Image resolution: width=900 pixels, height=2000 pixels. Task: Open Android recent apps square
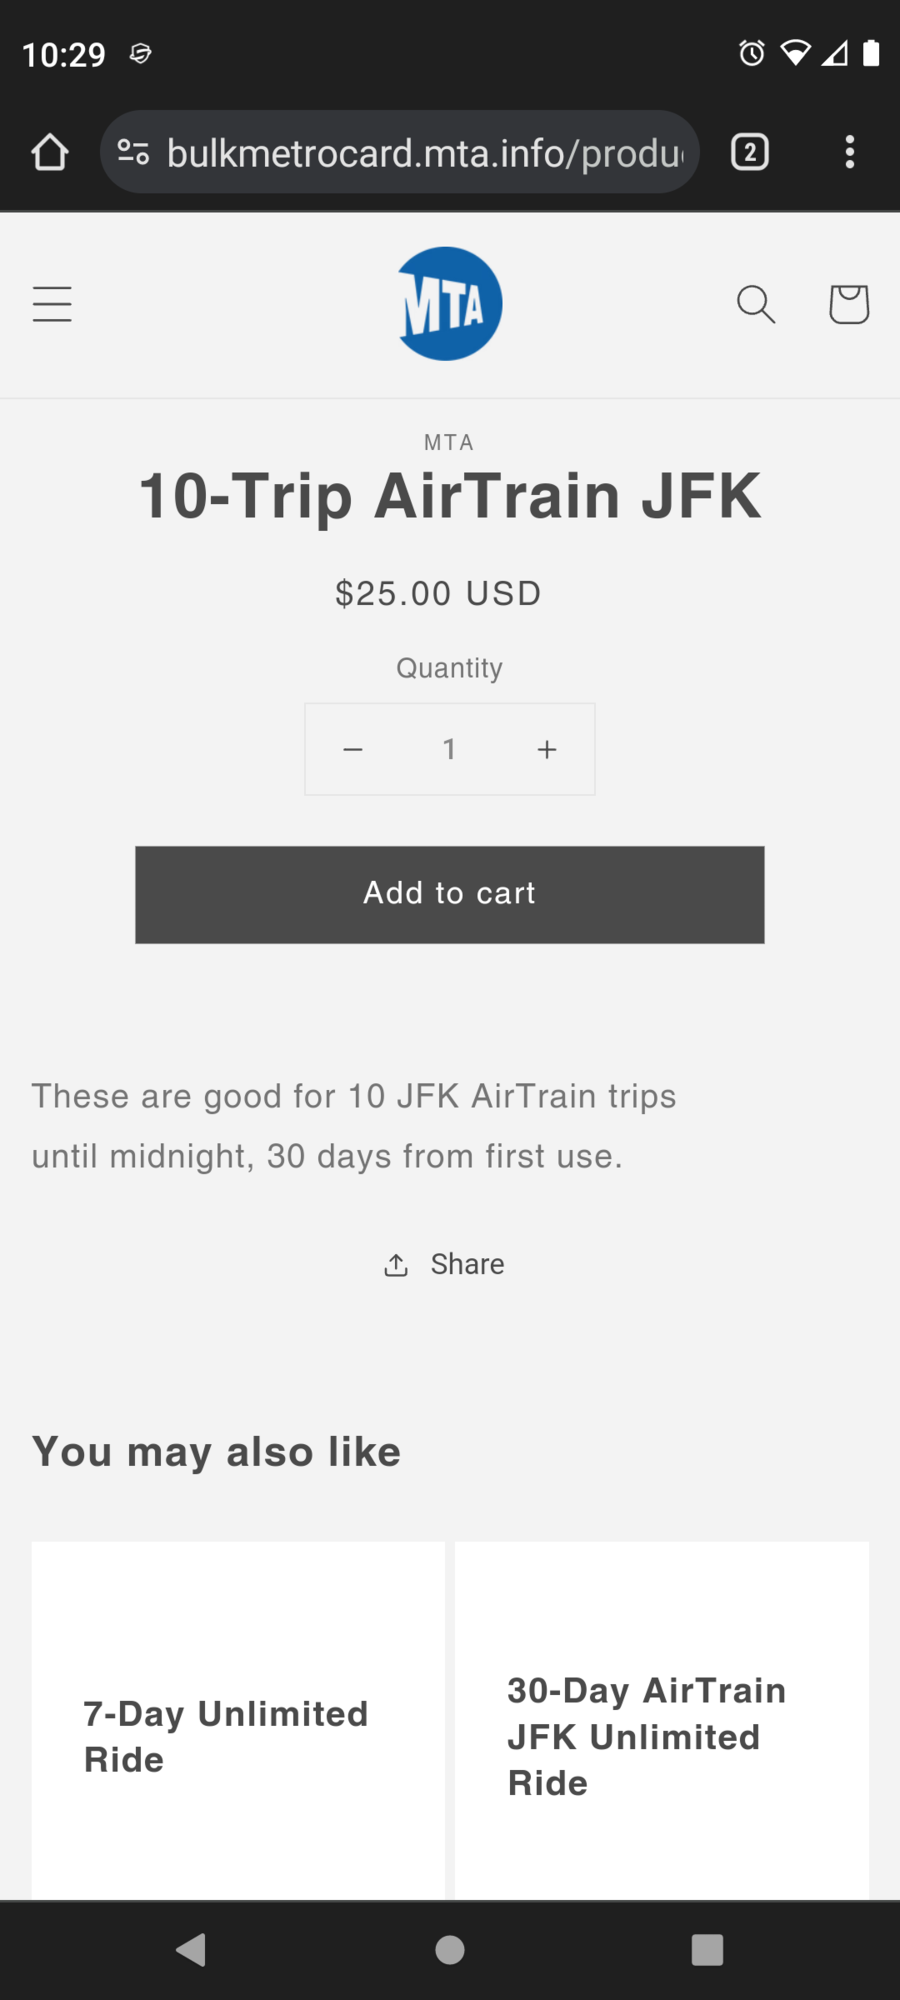pos(707,1950)
